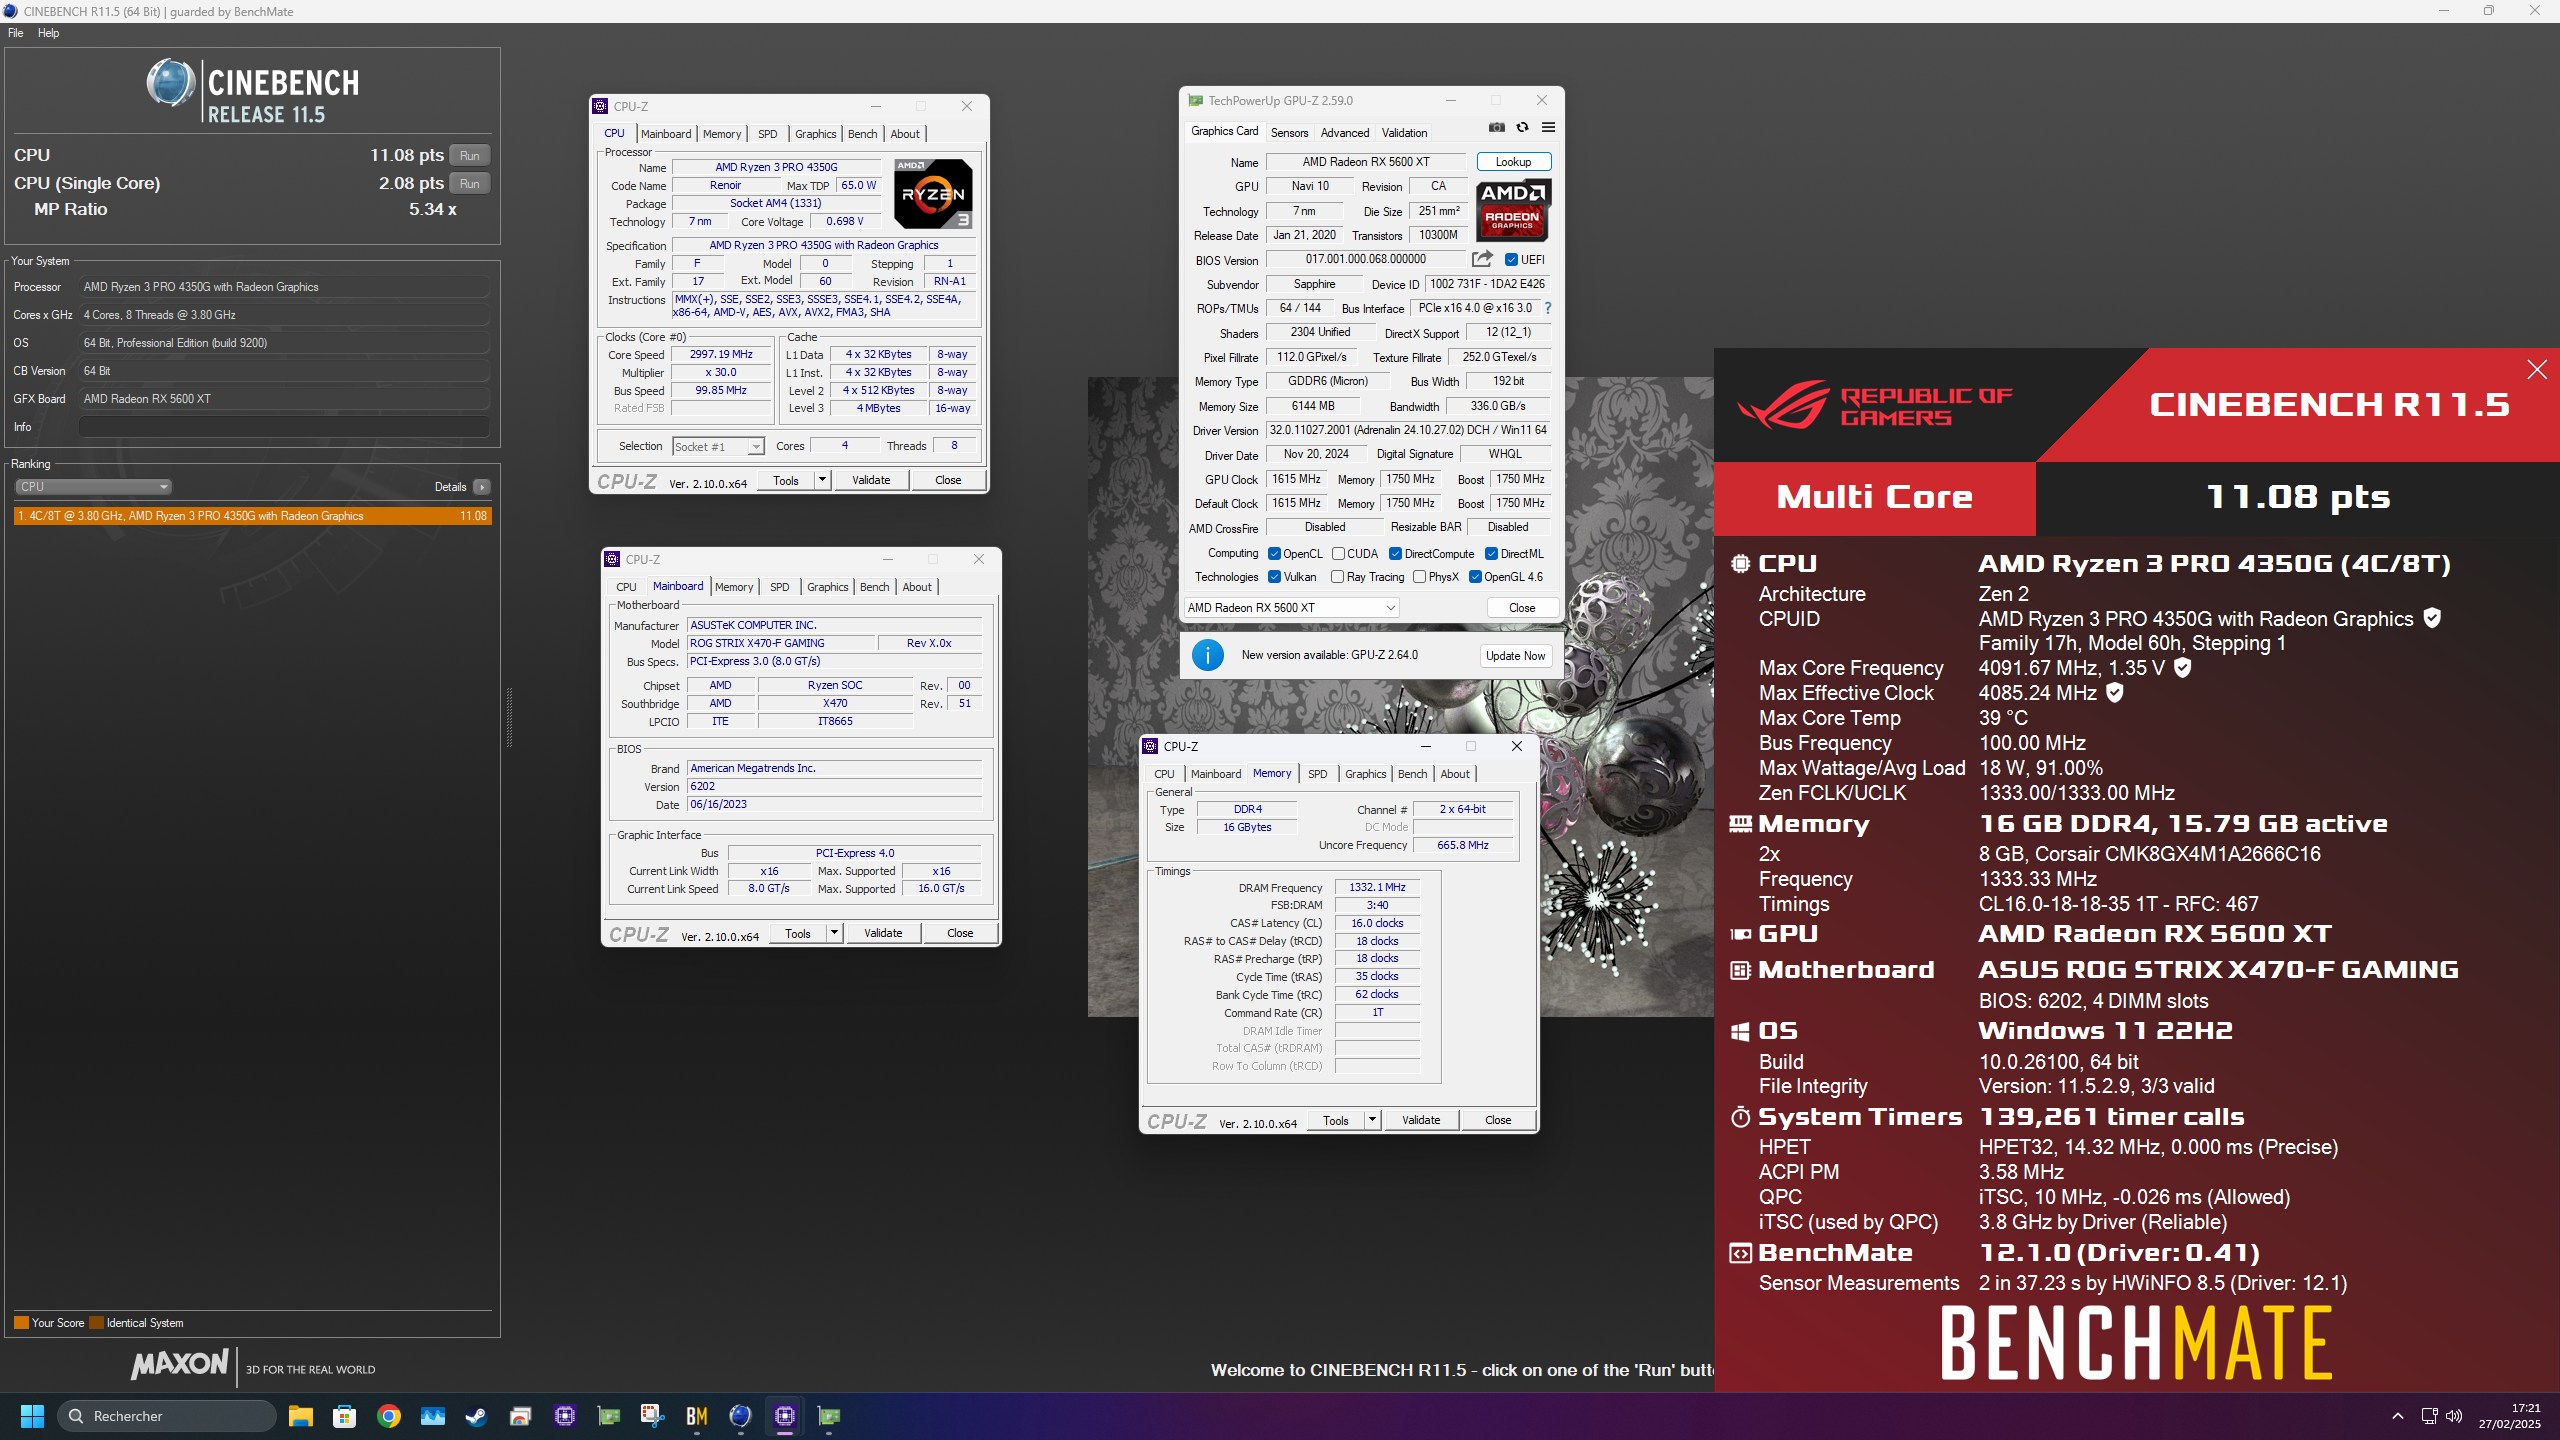Switch to Cinebench globe taskbar icon

[741, 1416]
